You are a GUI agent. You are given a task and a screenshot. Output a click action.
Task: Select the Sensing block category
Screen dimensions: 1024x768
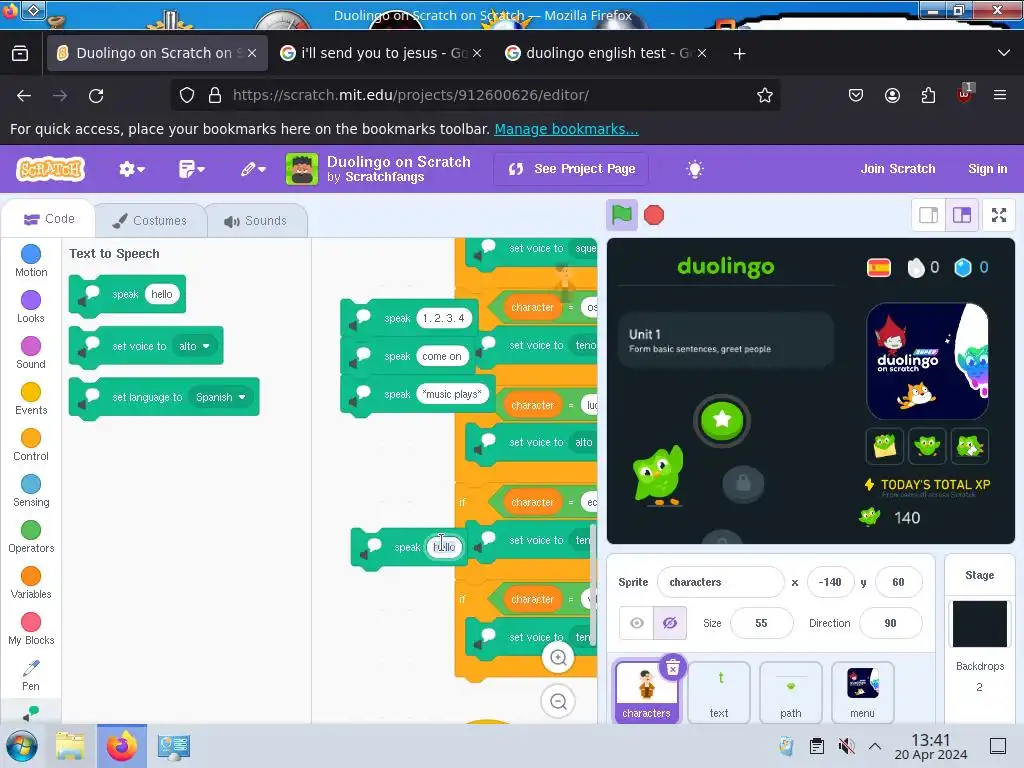(31, 491)
